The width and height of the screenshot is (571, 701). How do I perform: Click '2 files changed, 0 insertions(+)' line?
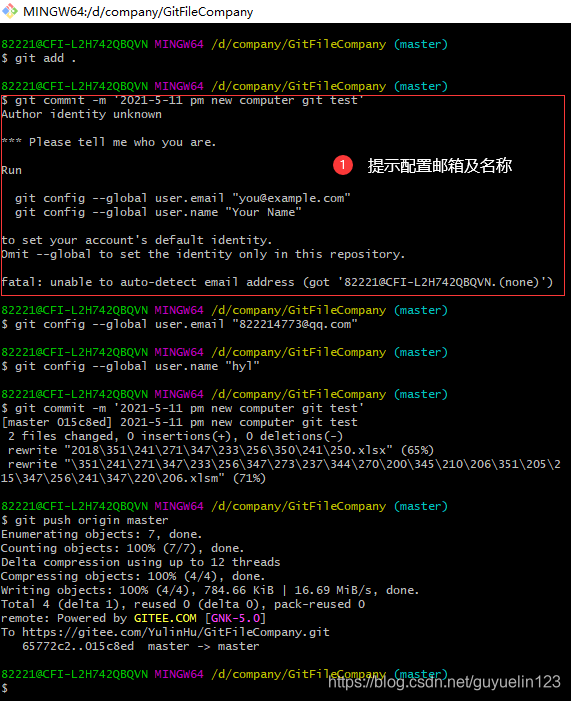(x=176, y=436)
